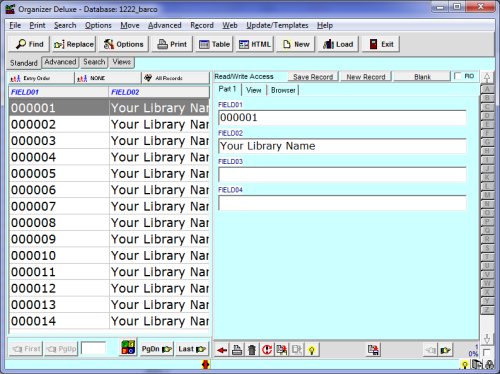Viewport: 500px width, 374px height.
Task: Click the alphabet index down arrow
Action: pos(487,339)
